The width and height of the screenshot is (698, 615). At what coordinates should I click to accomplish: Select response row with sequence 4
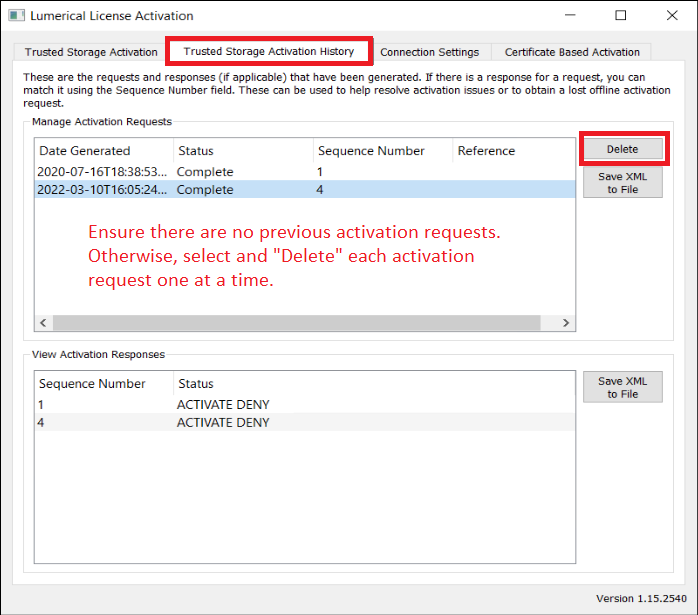click(x=305, y=422)
